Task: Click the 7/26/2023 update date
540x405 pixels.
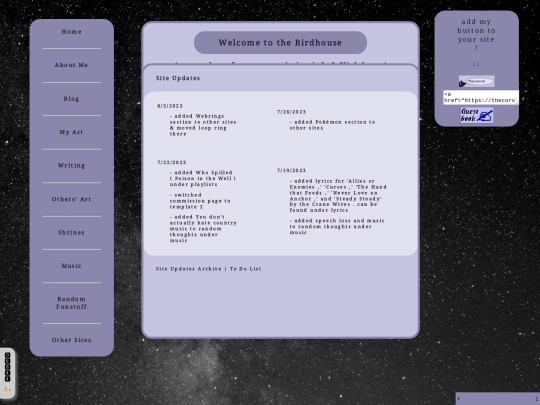Action: [x=291, y=112]
